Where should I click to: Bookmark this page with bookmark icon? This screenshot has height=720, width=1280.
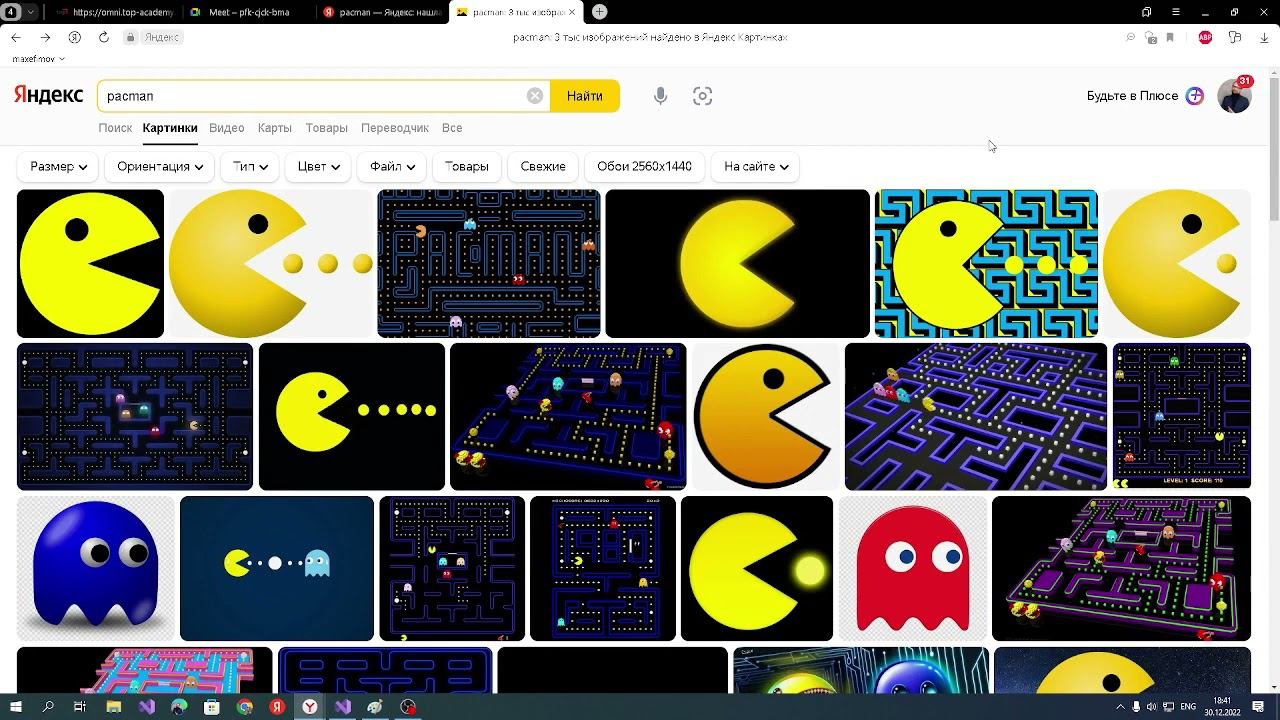pos(1169,37)
